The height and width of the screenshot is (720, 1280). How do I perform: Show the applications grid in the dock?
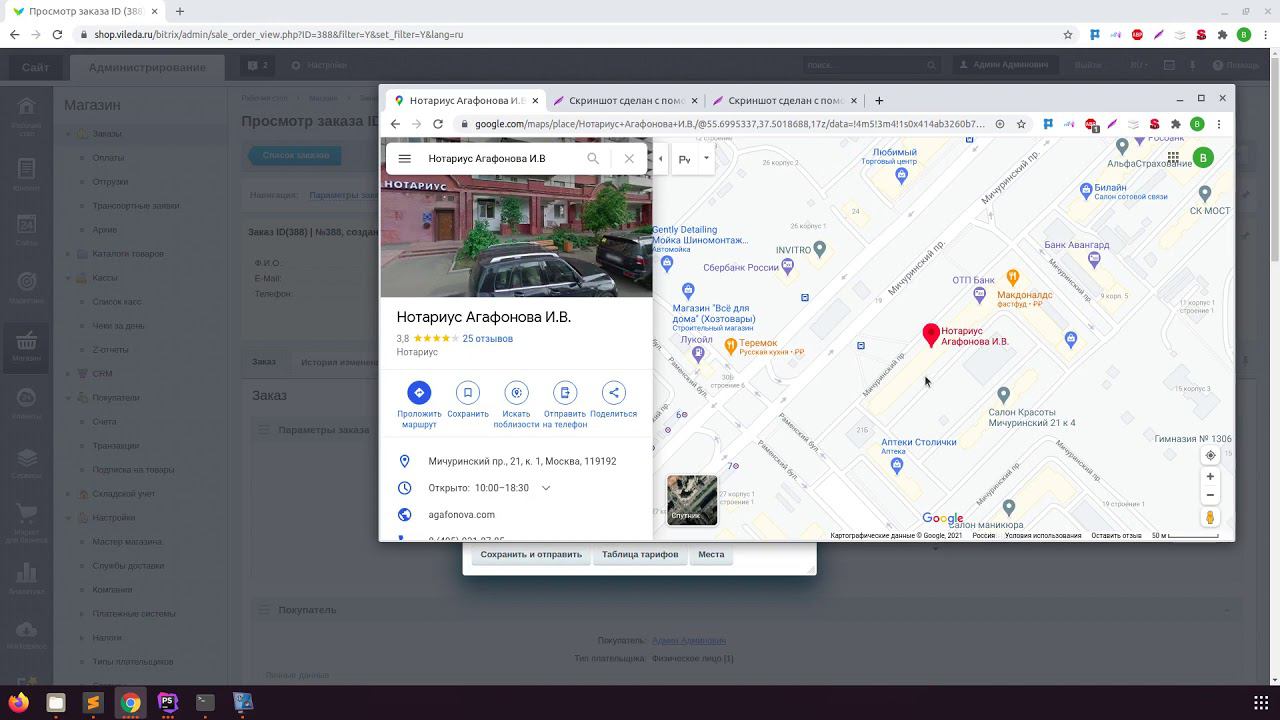pyautogui.click(x=1261, y=702)
